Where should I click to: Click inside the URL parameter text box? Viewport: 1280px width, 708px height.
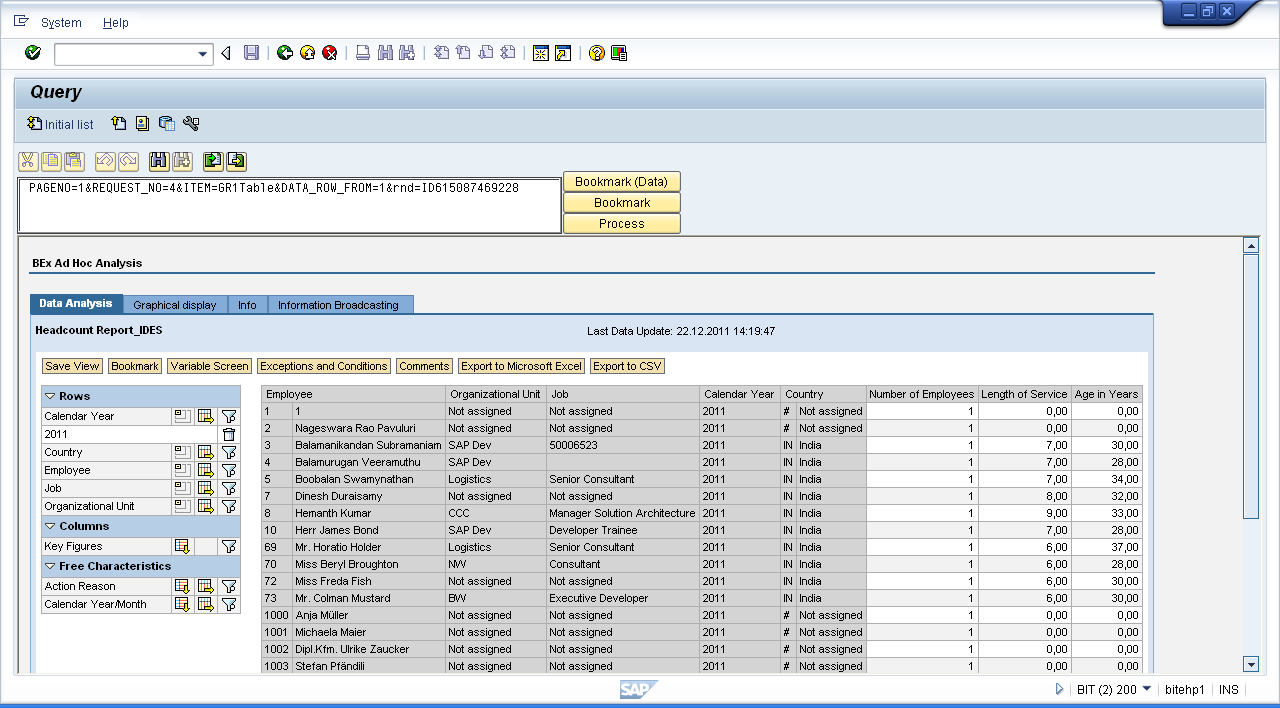point(290,206)
